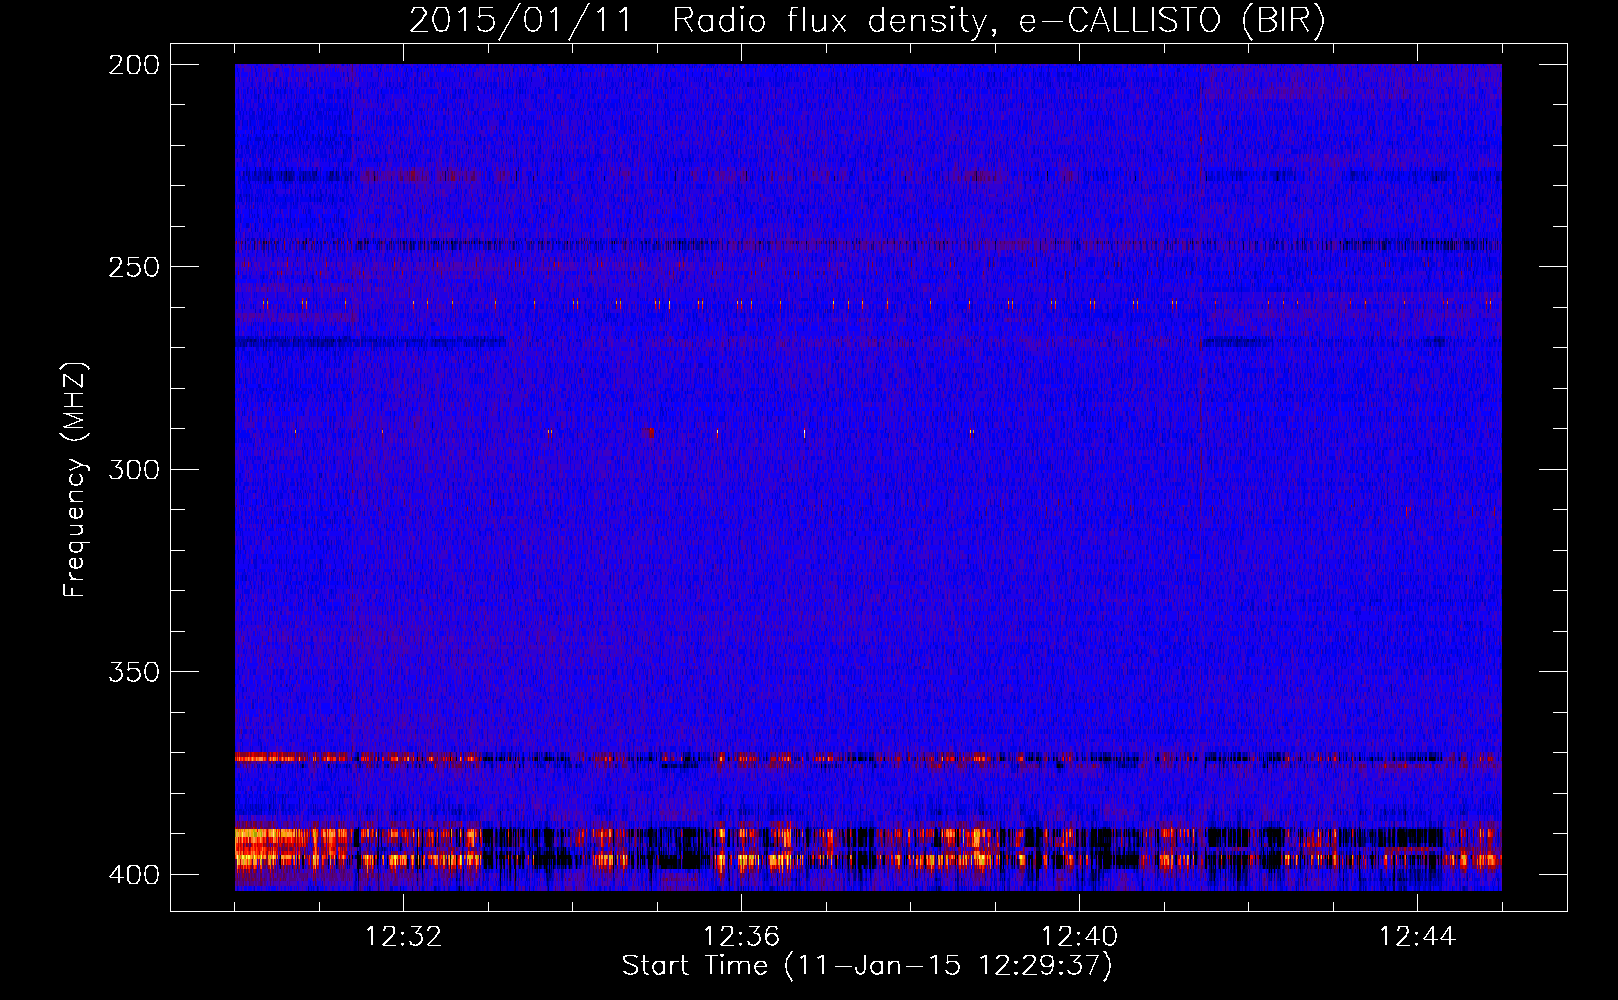Click the 400 frequency tick label
This screenshot has height=1000, width=1618.
tap(134, 874)
